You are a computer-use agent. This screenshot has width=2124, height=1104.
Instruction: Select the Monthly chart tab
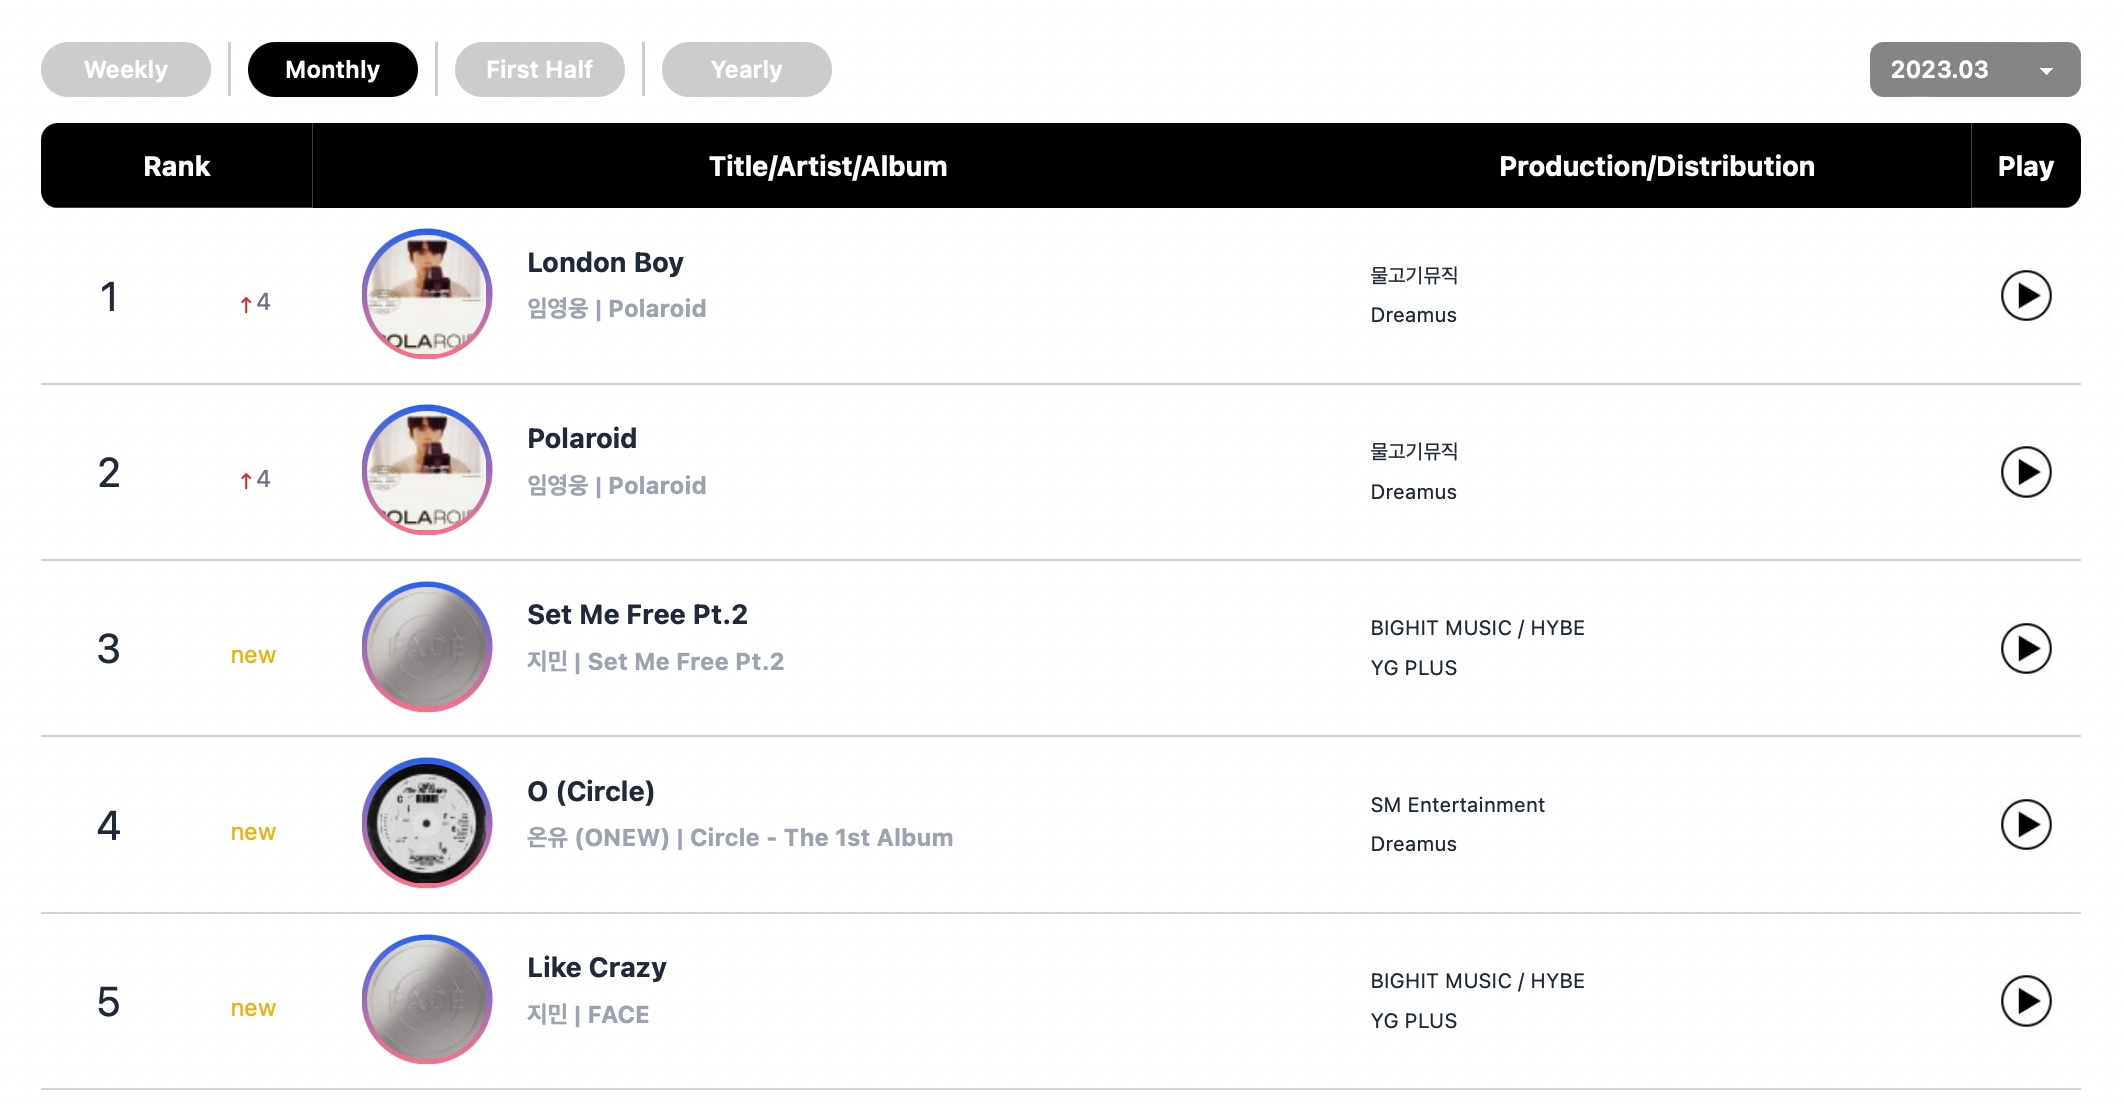(333, 70)
